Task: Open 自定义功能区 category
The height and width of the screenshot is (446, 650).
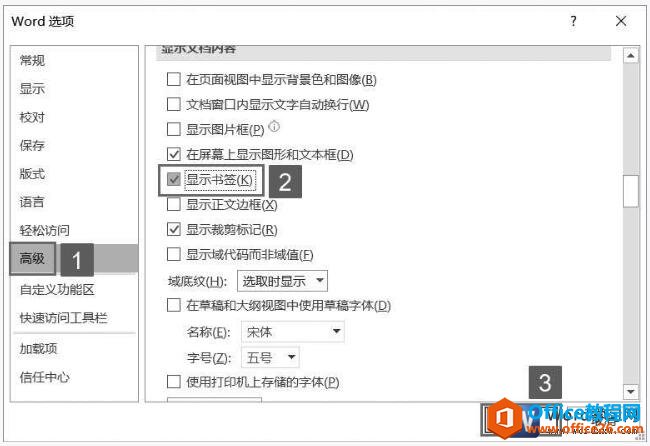Action: (x=74, y=289)
